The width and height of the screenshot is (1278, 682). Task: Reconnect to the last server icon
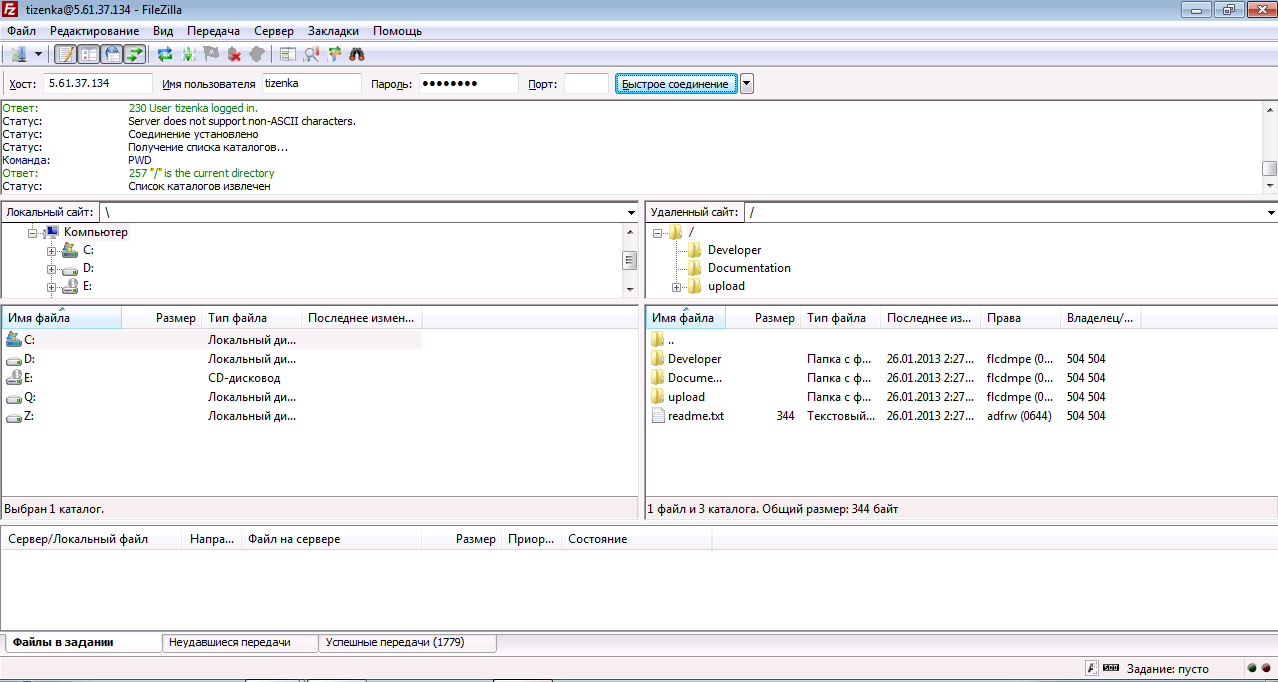257,54
